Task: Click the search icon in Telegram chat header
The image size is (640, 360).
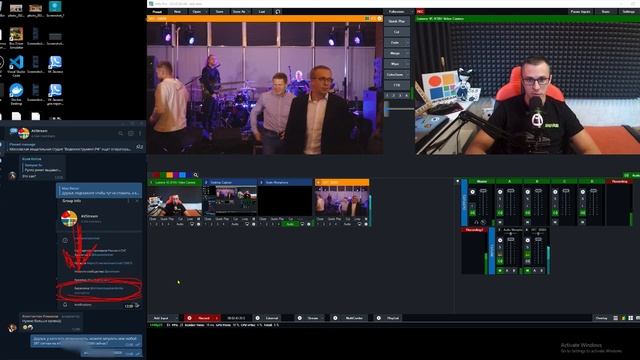Action: coord(121,133)
